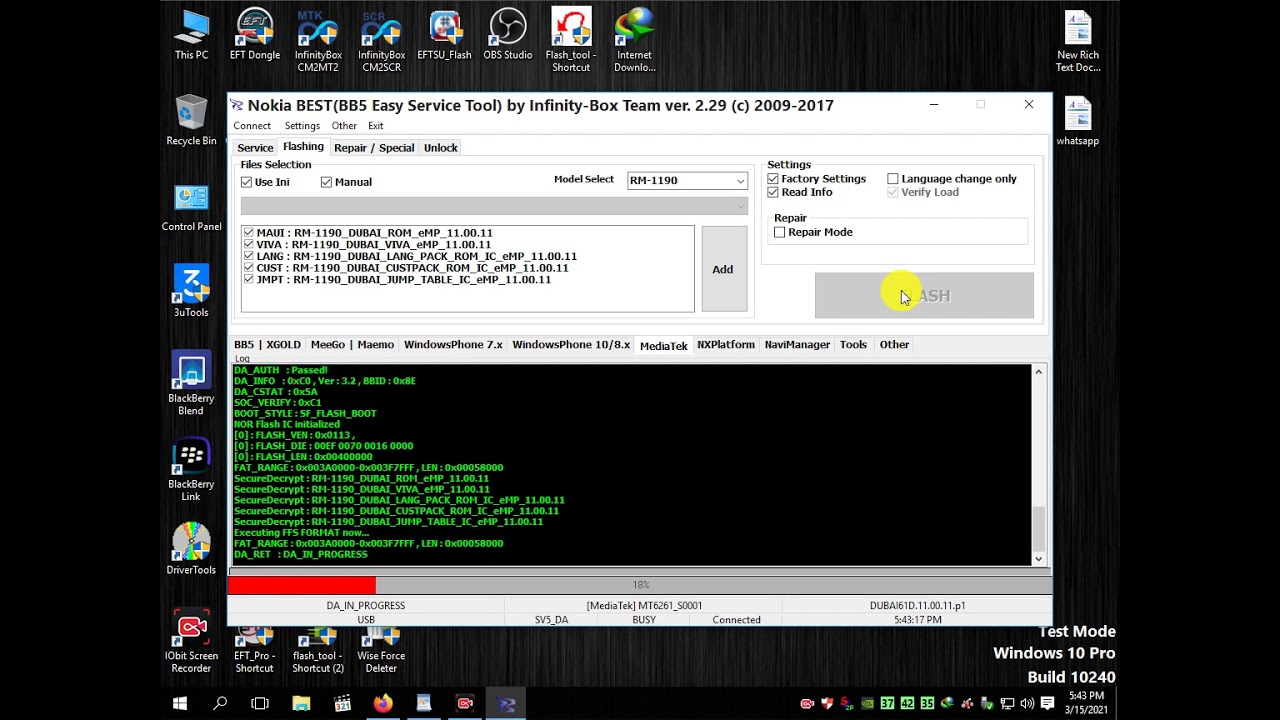Open the Windows Start menu
Screen dimensions: 1280x720
180,704
